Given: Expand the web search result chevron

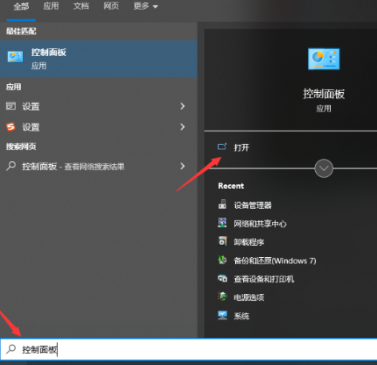Looking at the screenshot, I should (x=182, y=166).
